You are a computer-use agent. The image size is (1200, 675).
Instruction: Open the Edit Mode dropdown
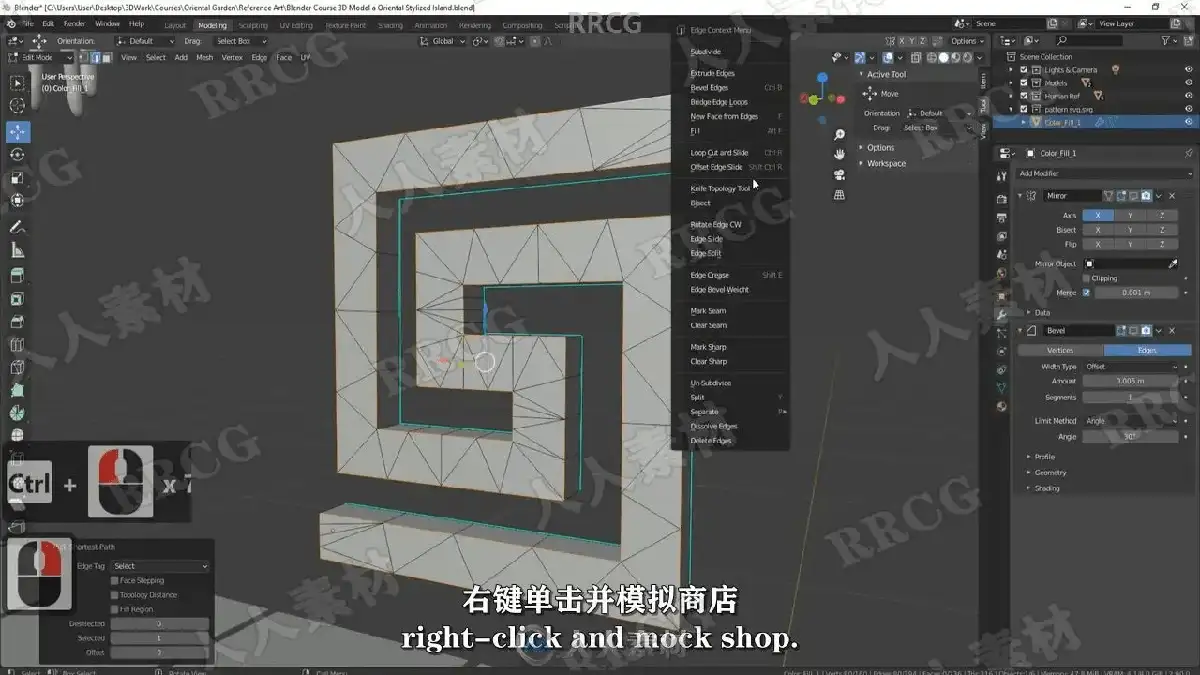(x=40, y=58)
